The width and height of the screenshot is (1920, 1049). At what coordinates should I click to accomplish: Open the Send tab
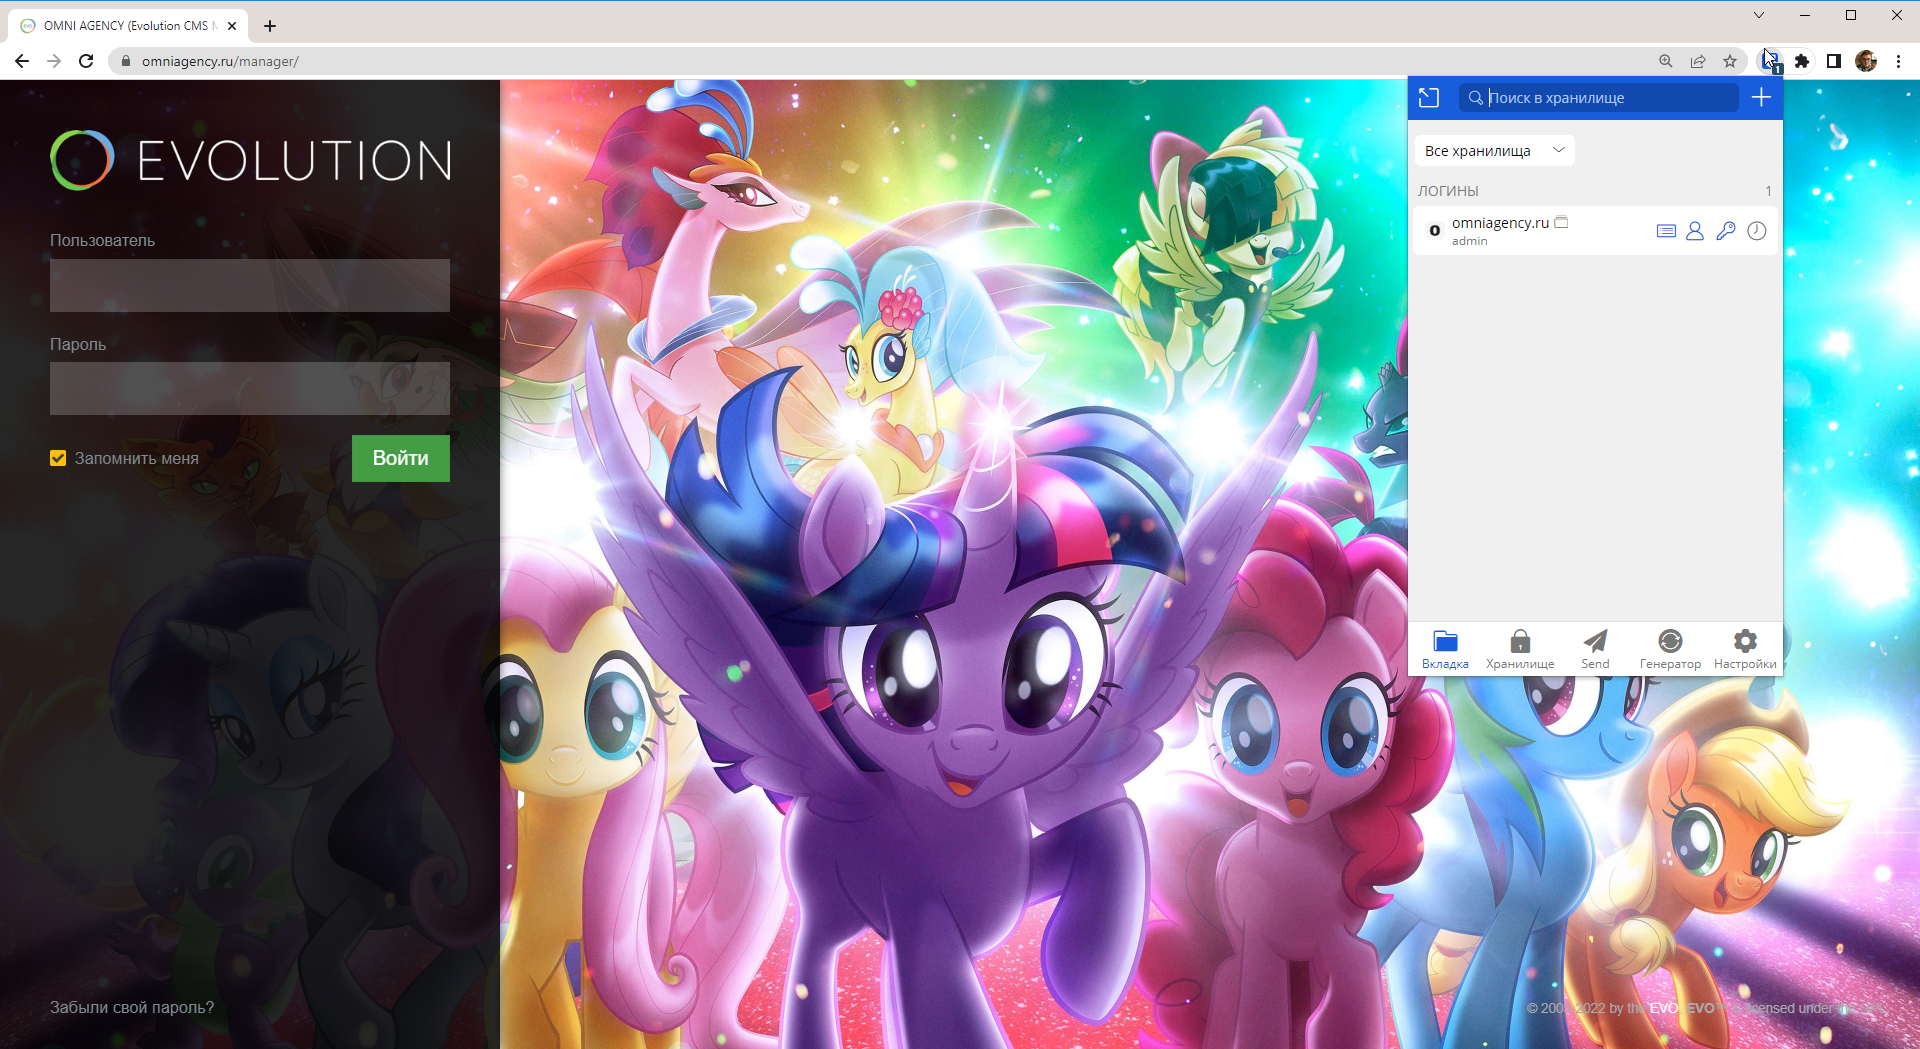coord(1595,649)
